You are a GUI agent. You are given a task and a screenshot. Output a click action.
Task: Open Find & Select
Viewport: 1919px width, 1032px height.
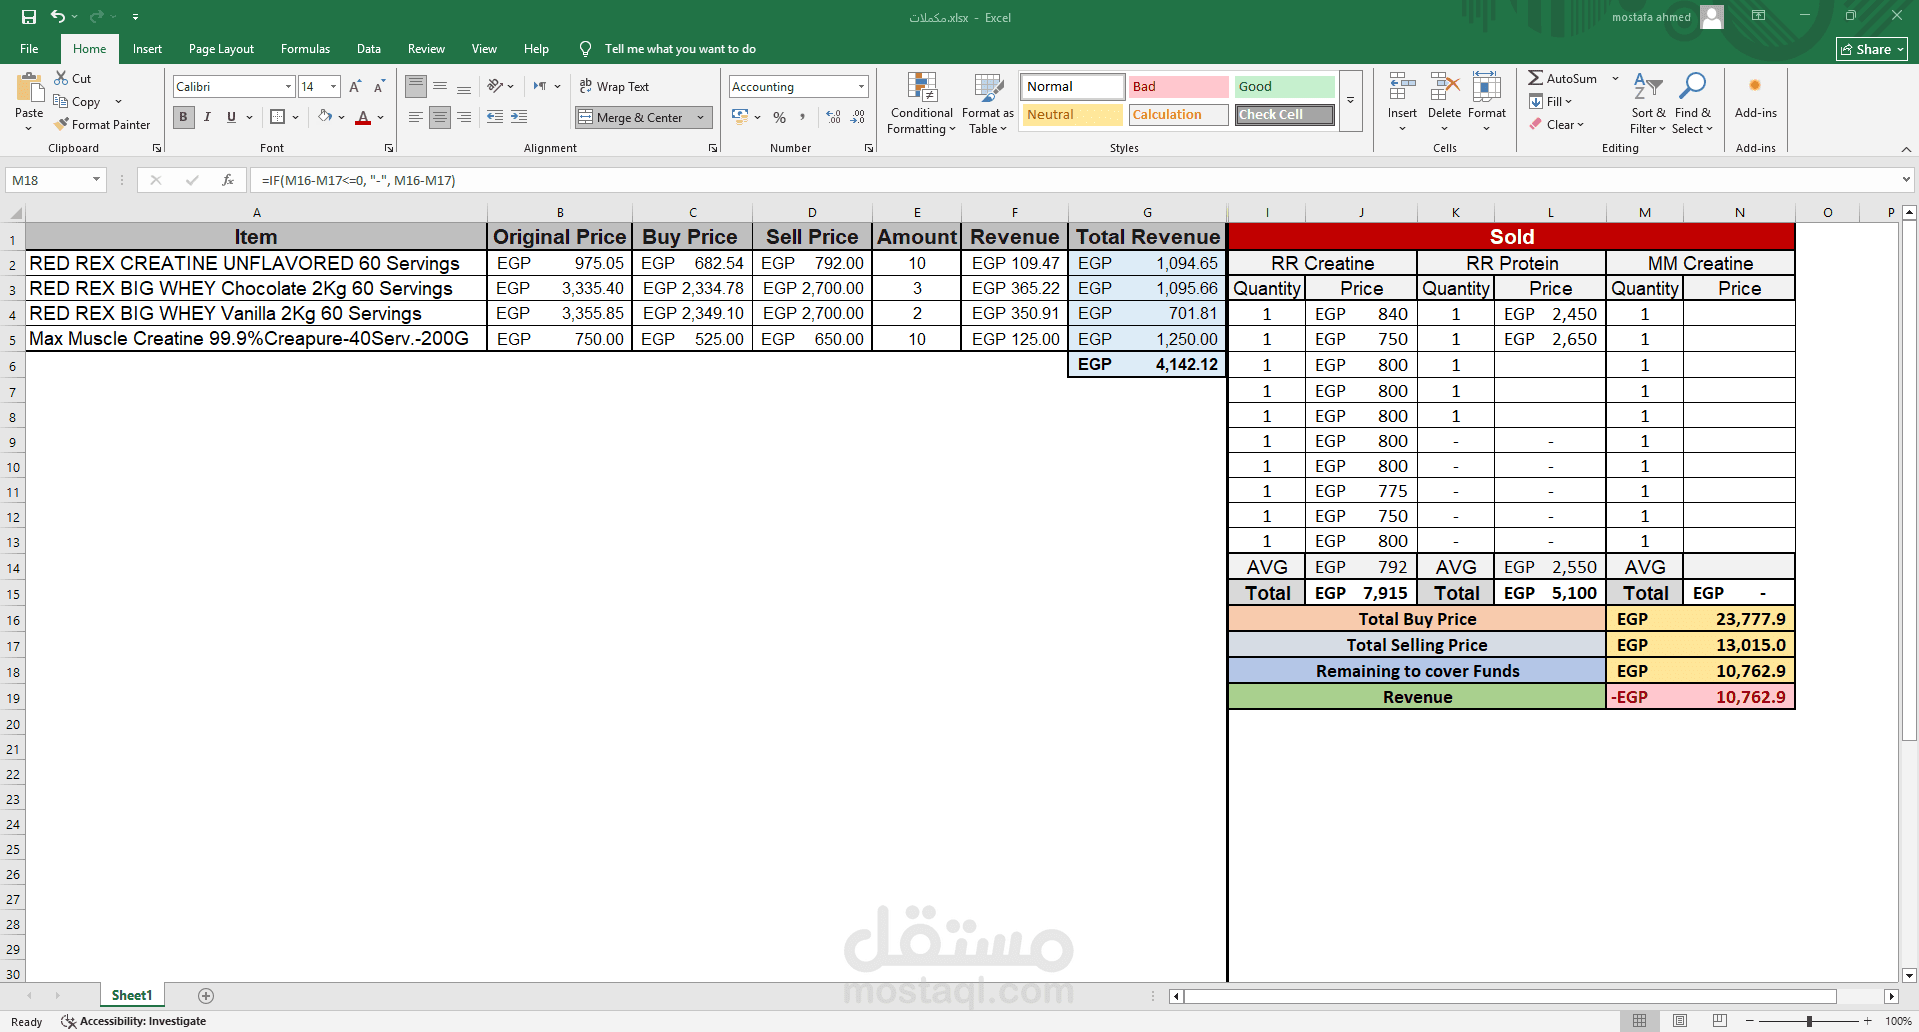click(1692, 103)
